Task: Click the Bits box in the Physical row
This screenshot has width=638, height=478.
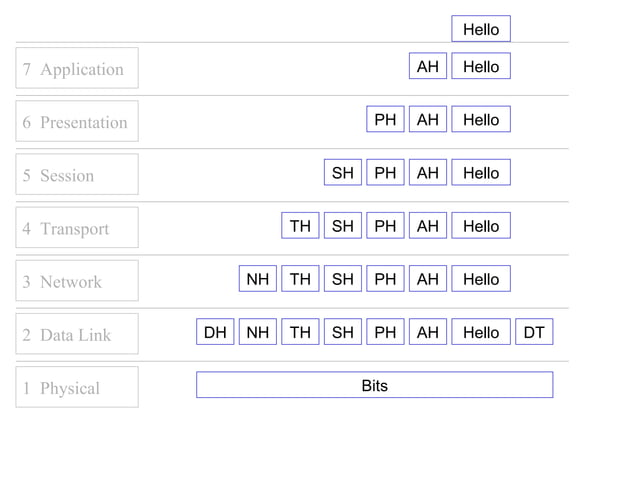Action: [374, 385]
